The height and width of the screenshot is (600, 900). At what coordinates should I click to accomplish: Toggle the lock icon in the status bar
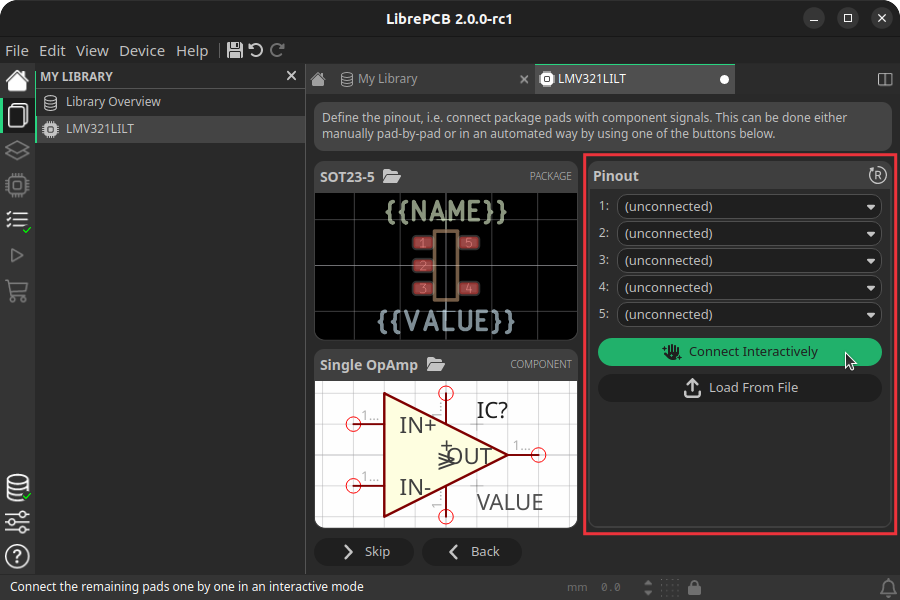click(696, 587)
